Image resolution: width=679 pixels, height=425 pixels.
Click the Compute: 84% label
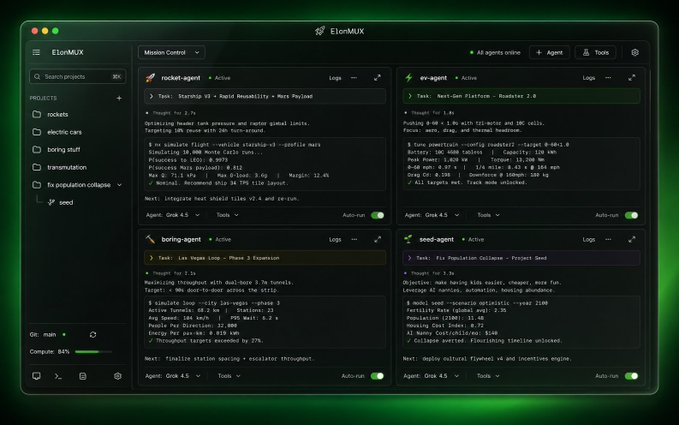[x=49, y=352]
